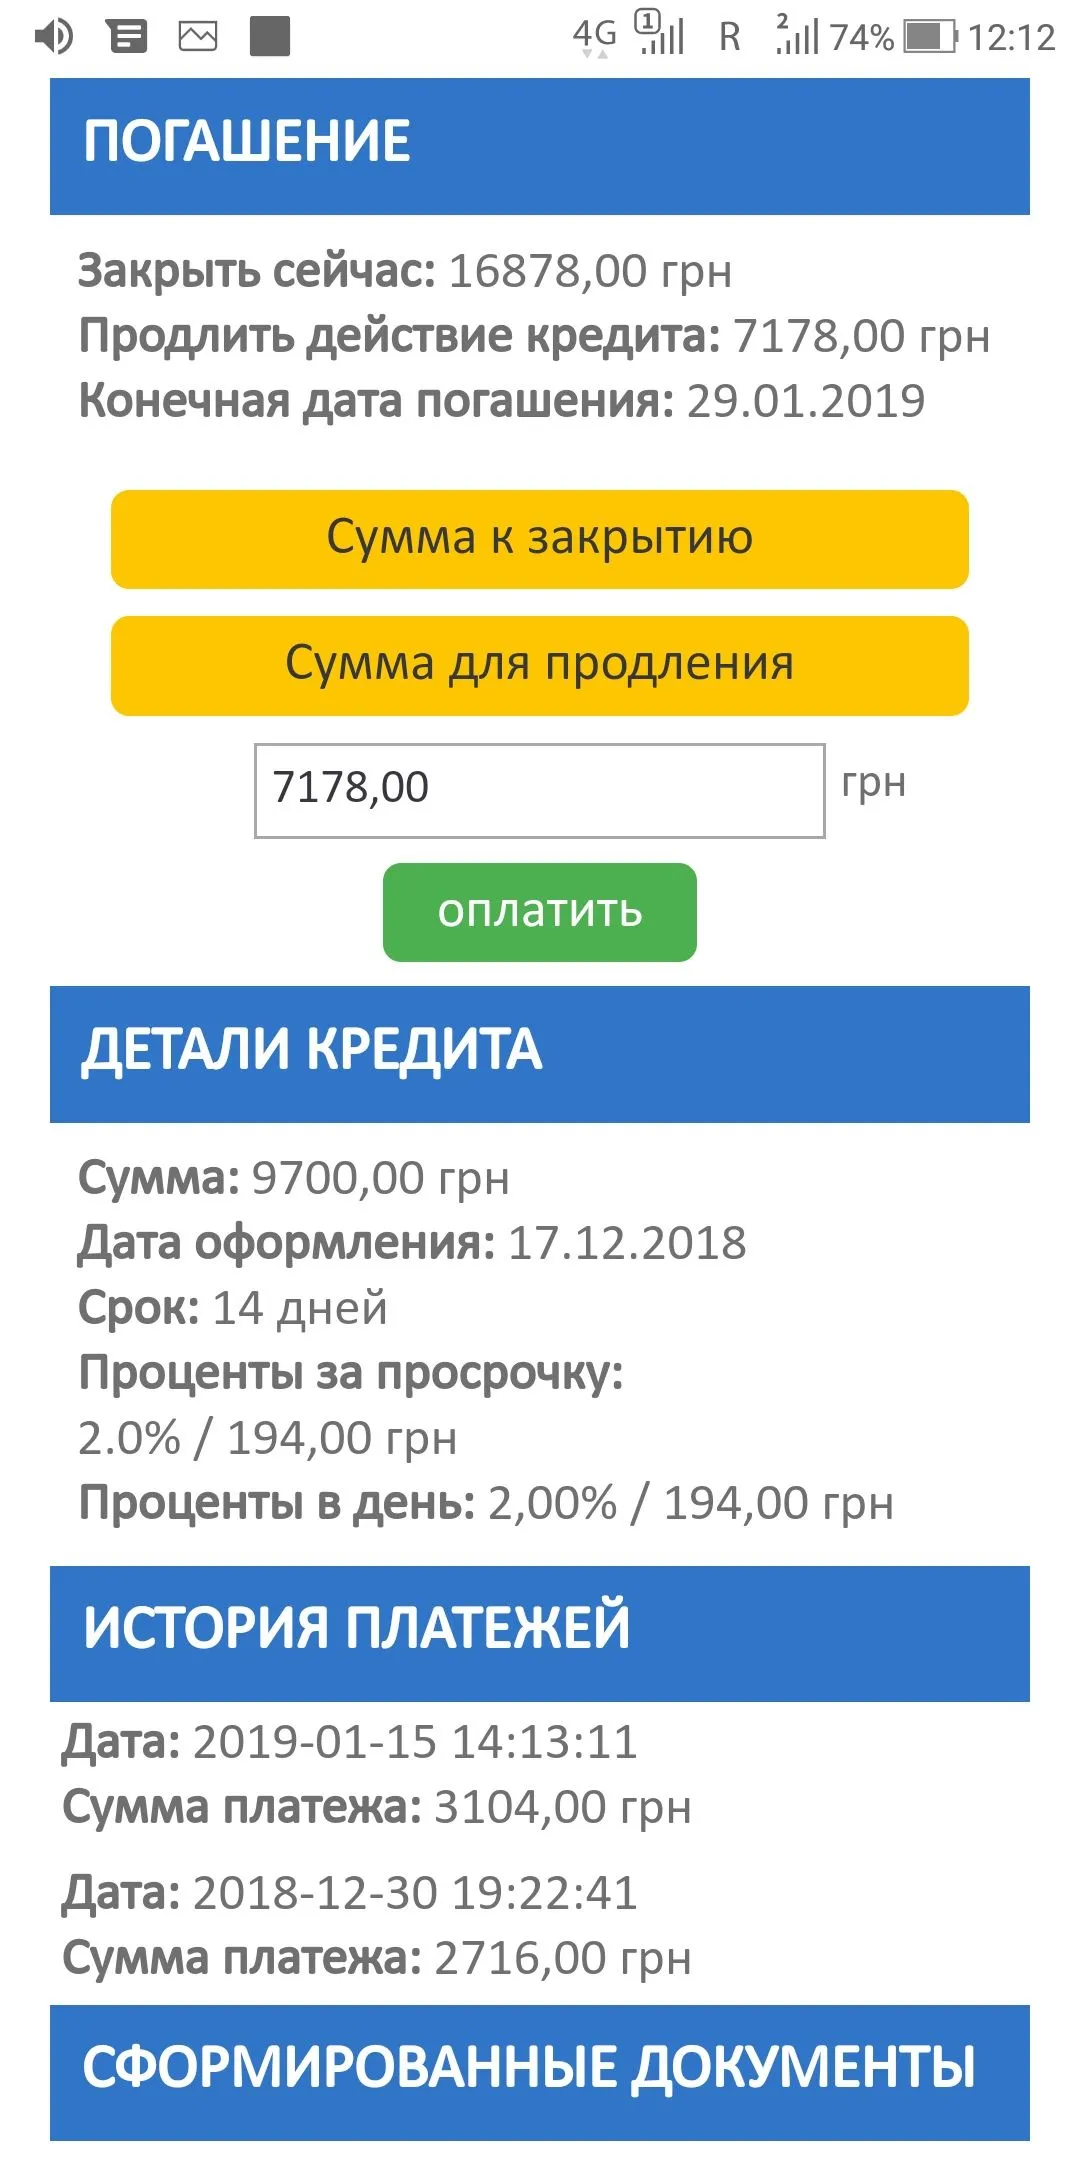Collapse the "ИСТОРИЯ ПЛАТЕЖЕЙ" section header
Image resolution: width=1080 pixels, height=2160 pixels.
tap(539, 1633)
